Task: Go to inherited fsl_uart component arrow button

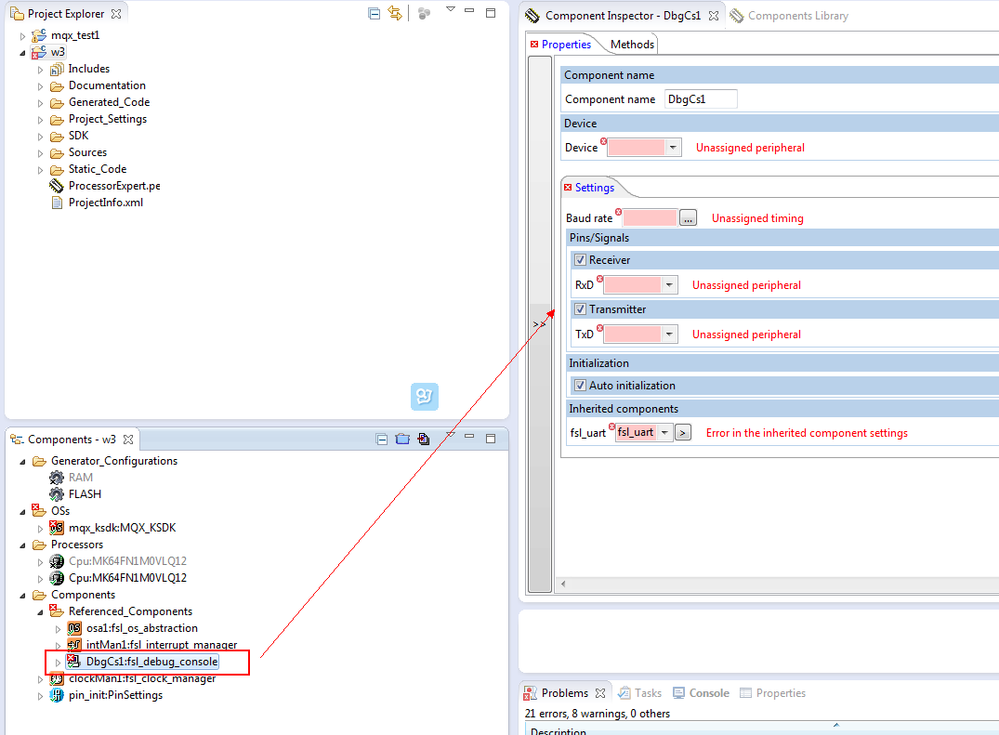Action: (683, 432)
